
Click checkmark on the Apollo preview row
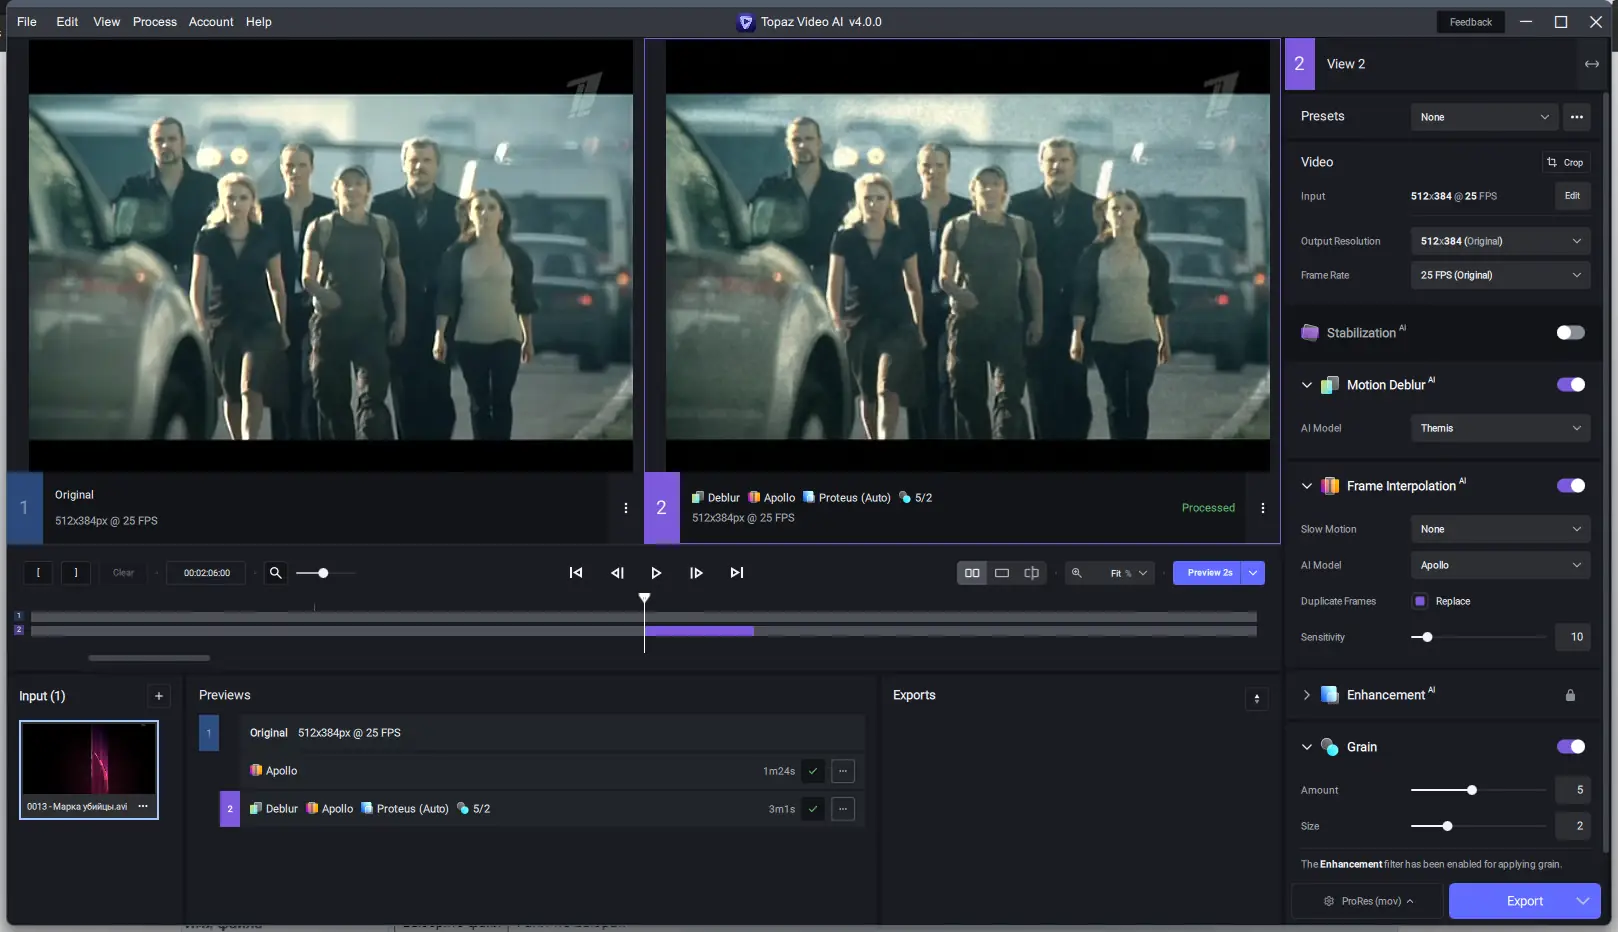tap(813, 771)
